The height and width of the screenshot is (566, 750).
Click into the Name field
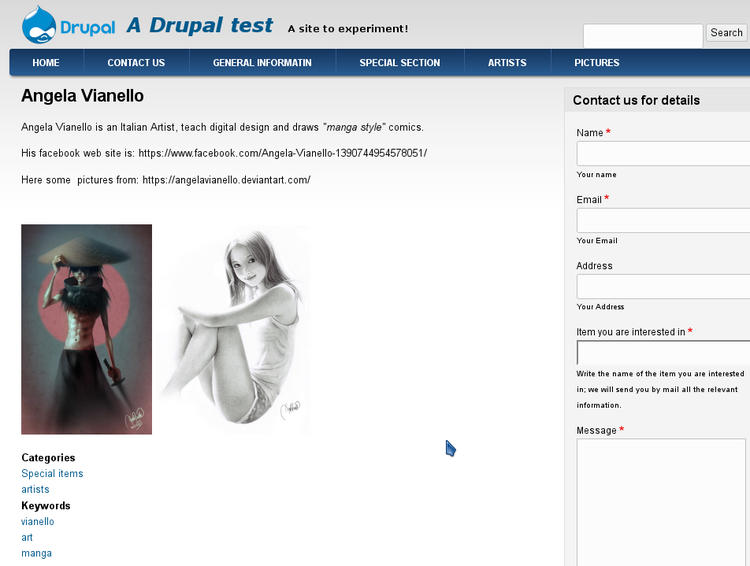pos(663,154)
